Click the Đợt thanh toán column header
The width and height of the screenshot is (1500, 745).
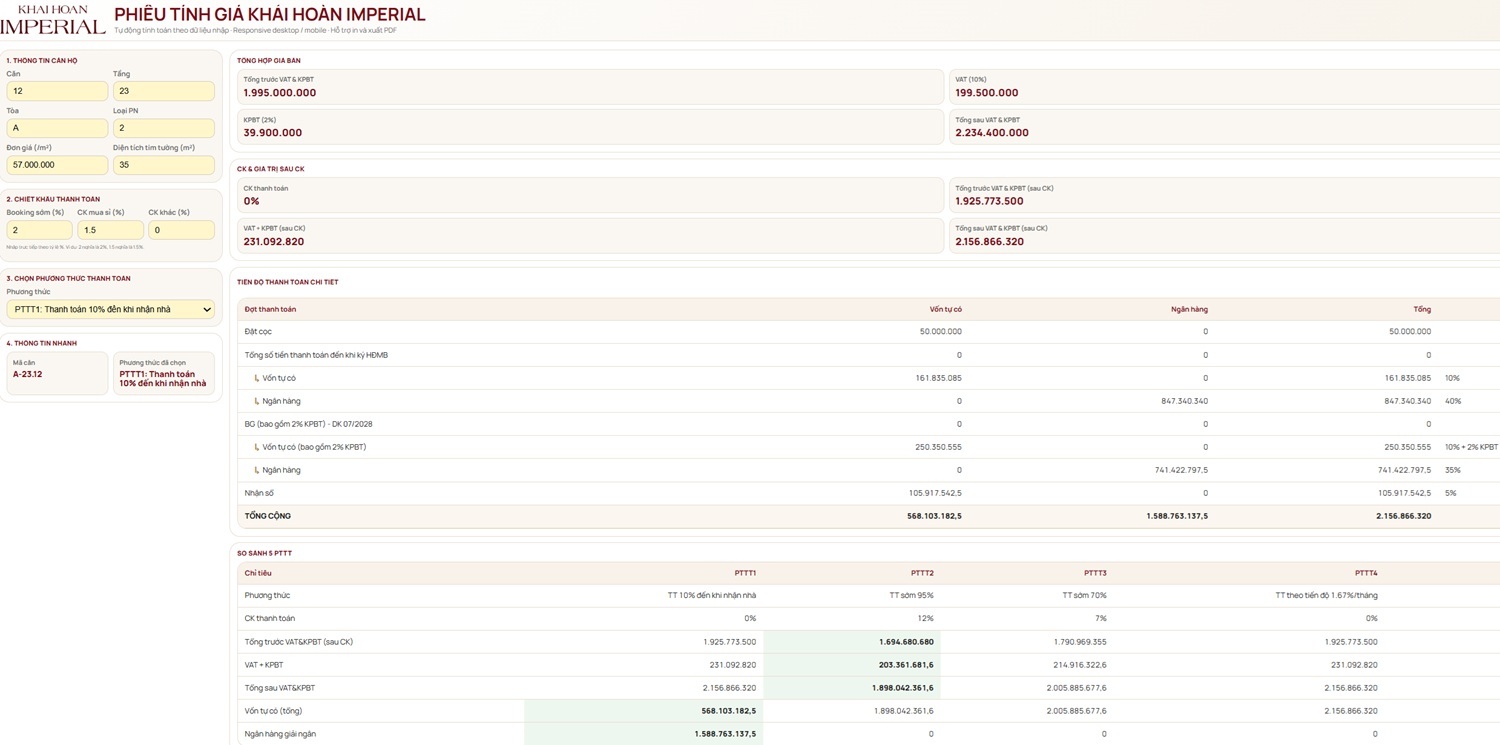tap(270, 310)
